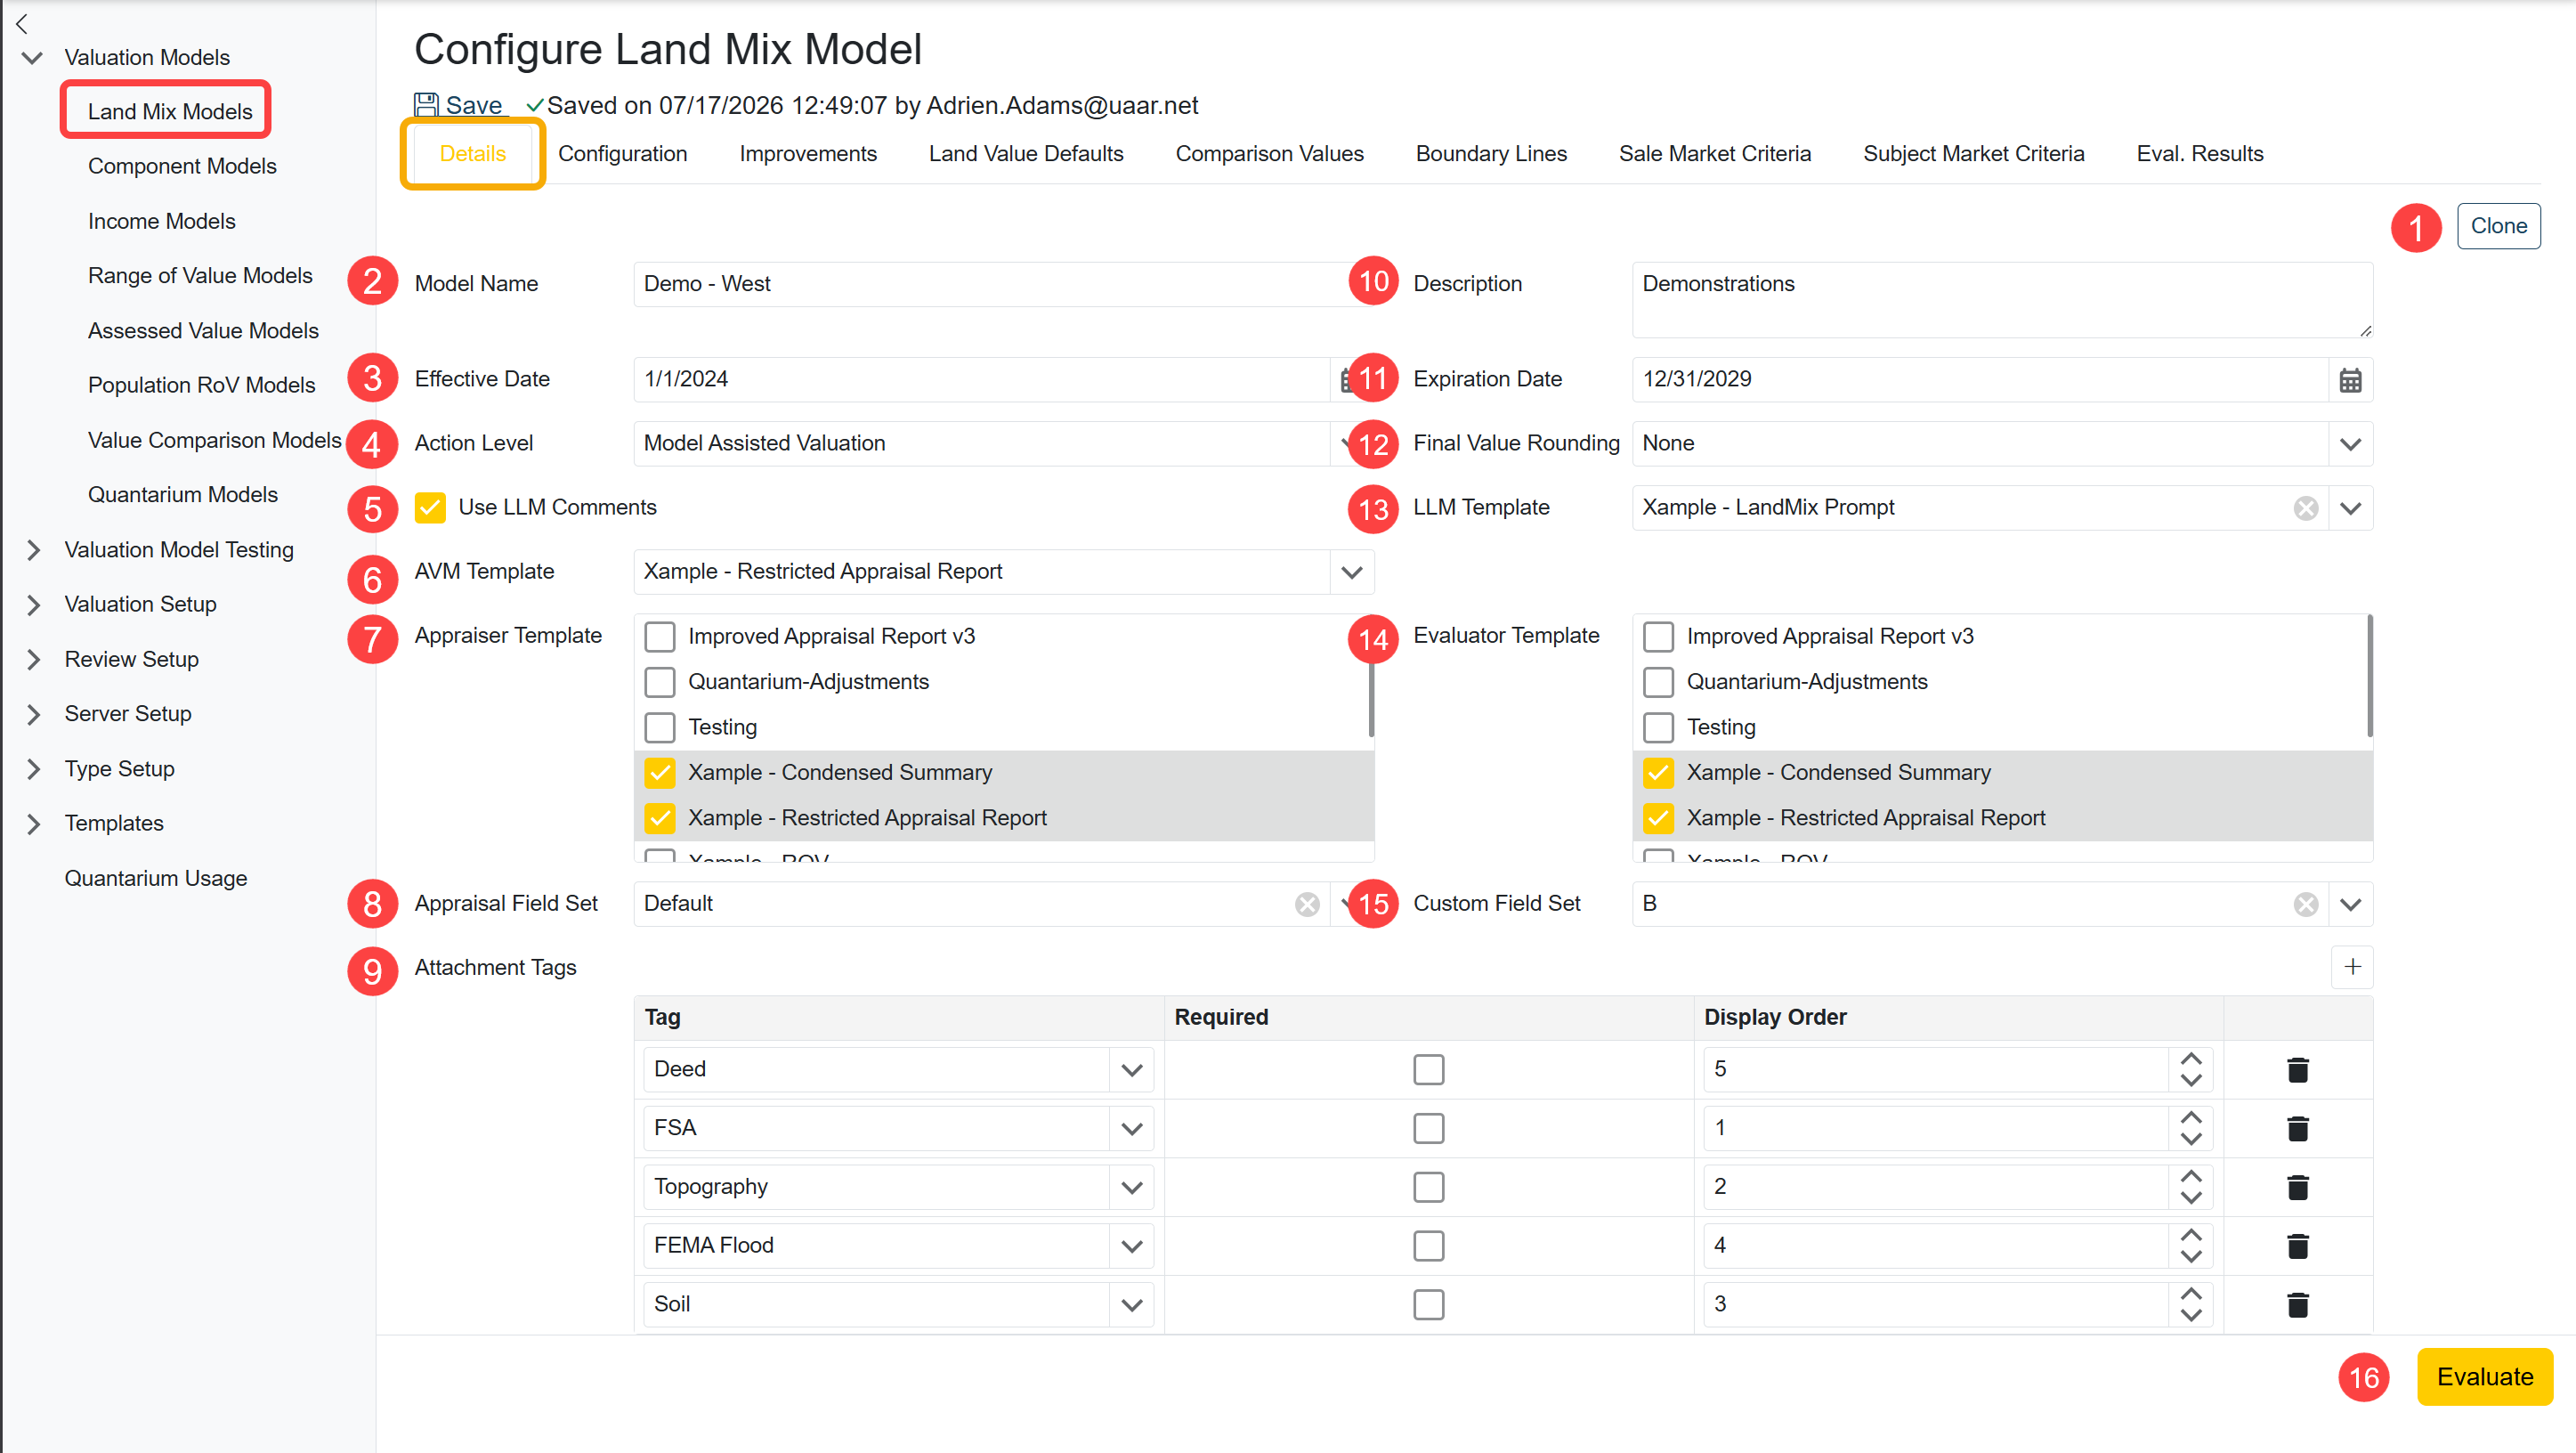Collapse sidebar with the back arrow
The width and height of the screenshot is (2576, 1453).
click(22, 23)
